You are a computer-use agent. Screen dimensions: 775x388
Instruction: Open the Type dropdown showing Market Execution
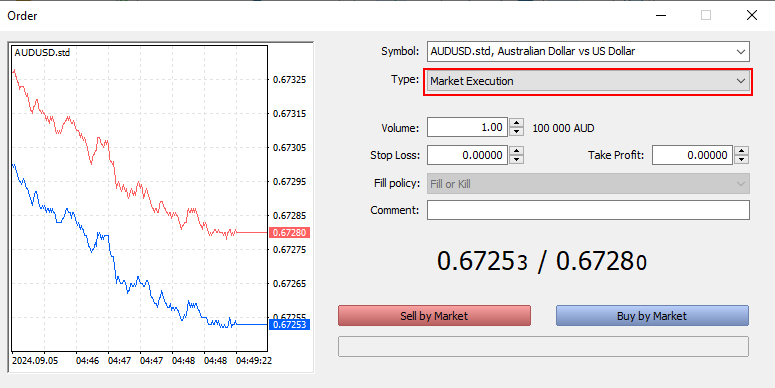[x=588, y=81]
